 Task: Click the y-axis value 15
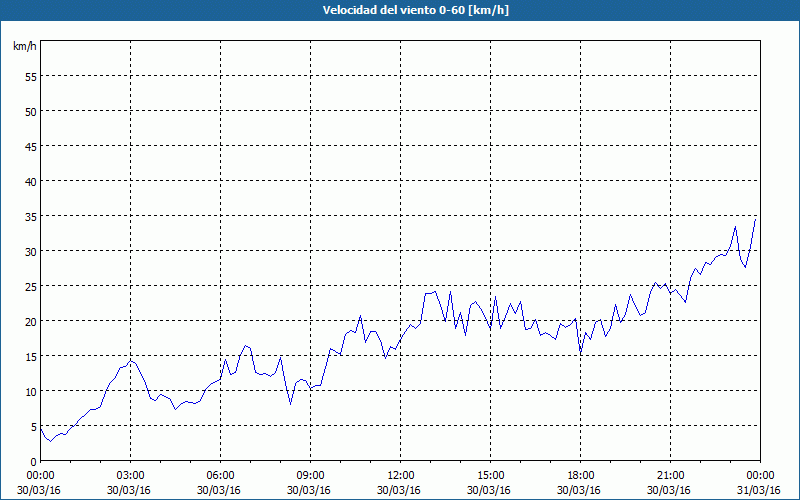click(31, 357)
